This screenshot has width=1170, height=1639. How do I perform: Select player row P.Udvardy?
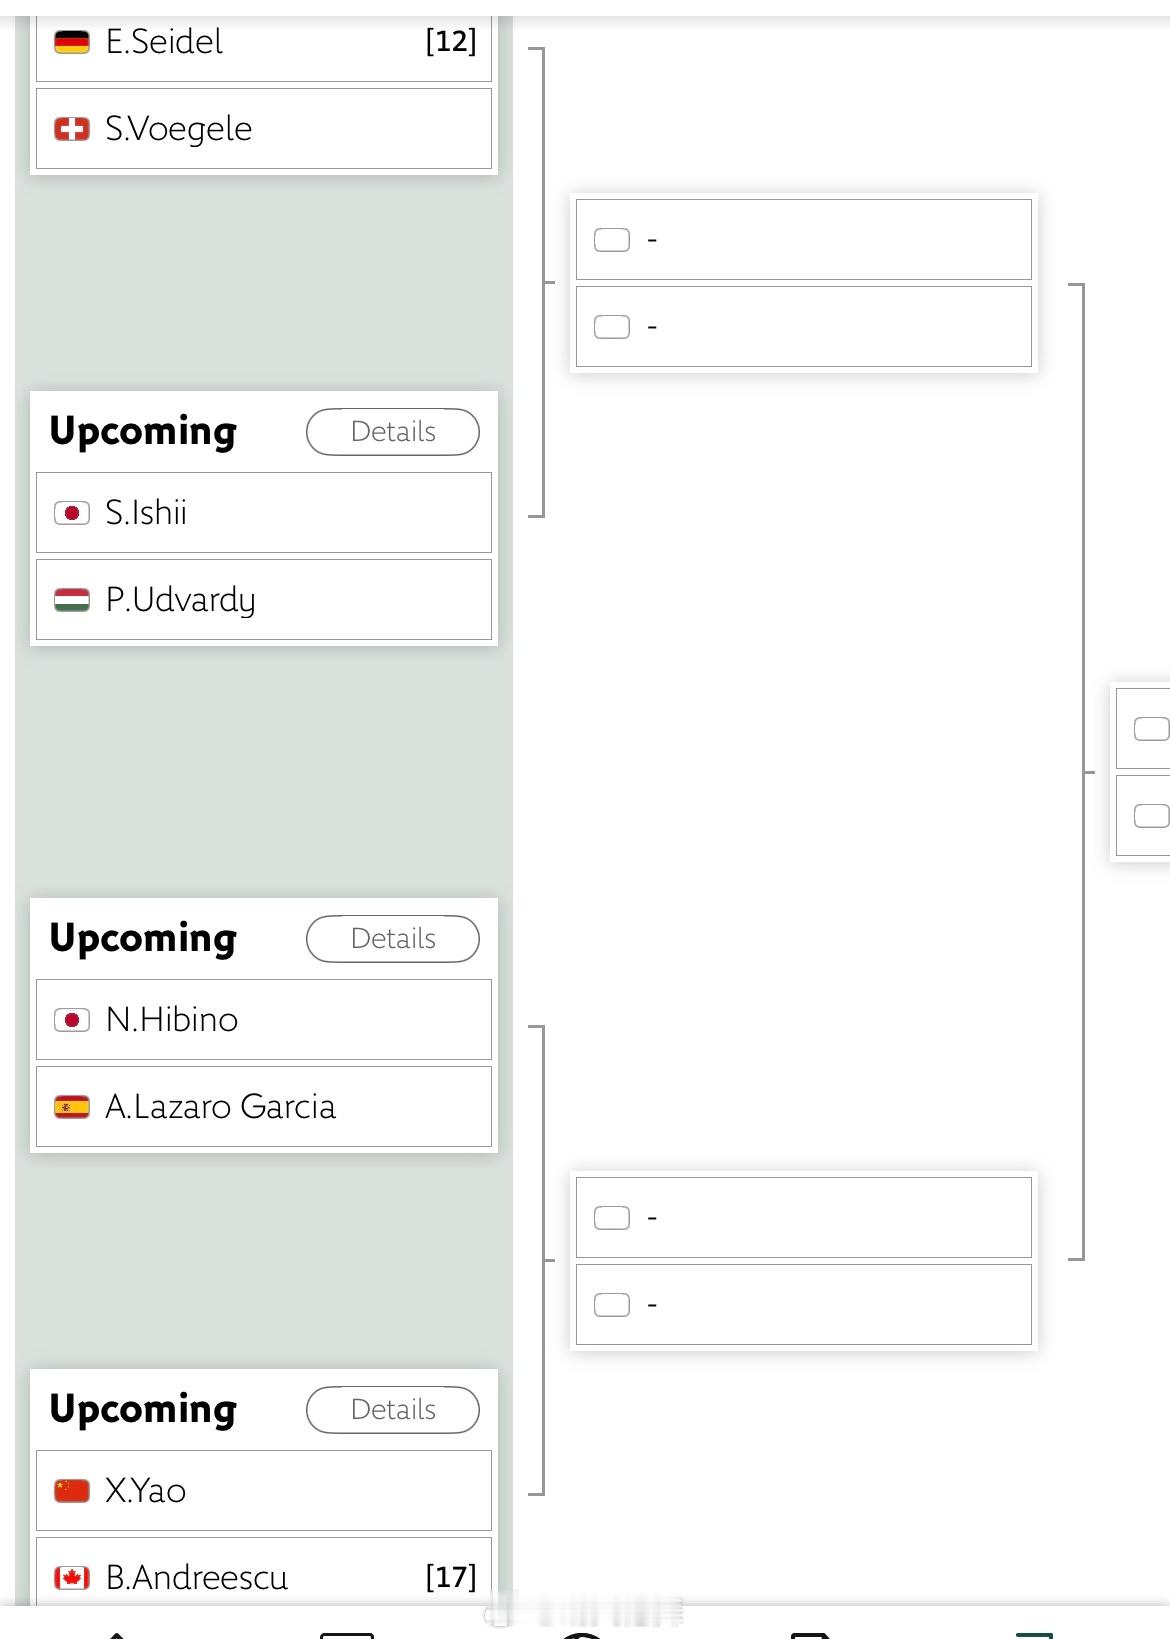[264, 600]
